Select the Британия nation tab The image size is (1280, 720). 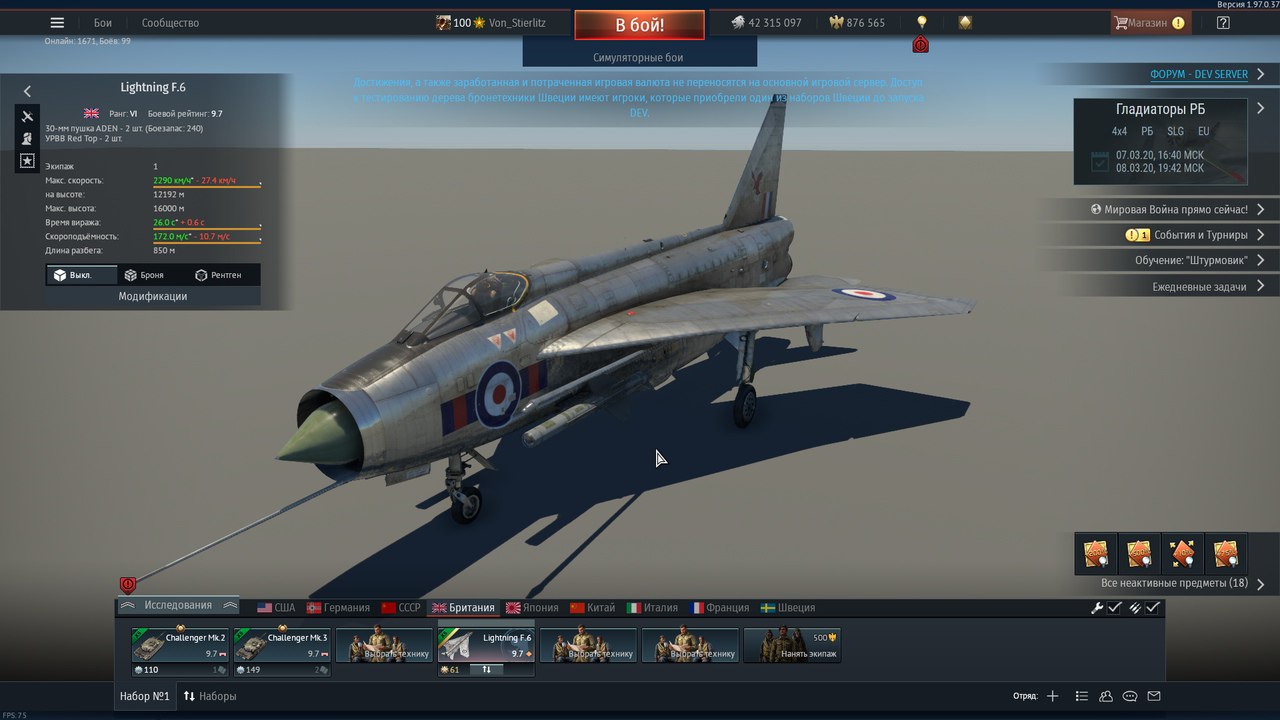pyautogui.click(x=462, y=607)
